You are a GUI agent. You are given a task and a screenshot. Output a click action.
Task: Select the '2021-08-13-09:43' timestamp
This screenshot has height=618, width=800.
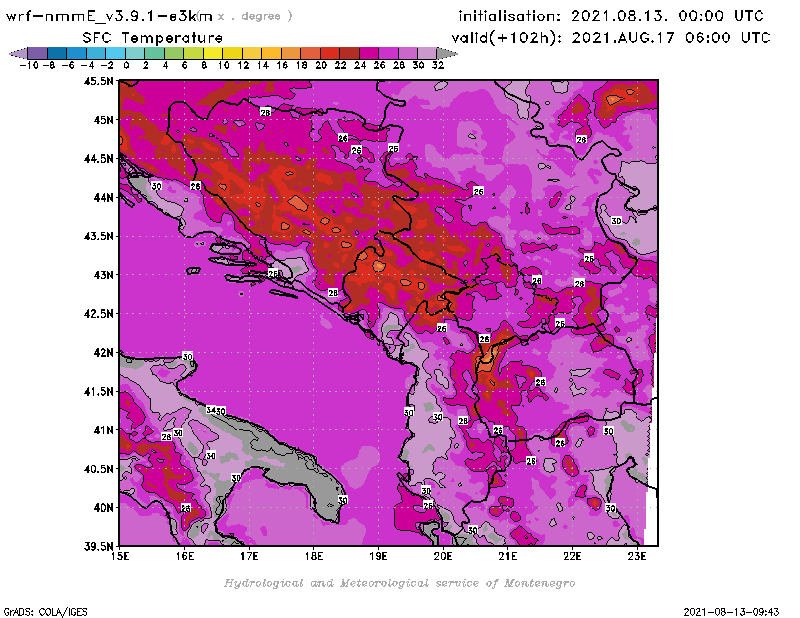pos(731,612)
